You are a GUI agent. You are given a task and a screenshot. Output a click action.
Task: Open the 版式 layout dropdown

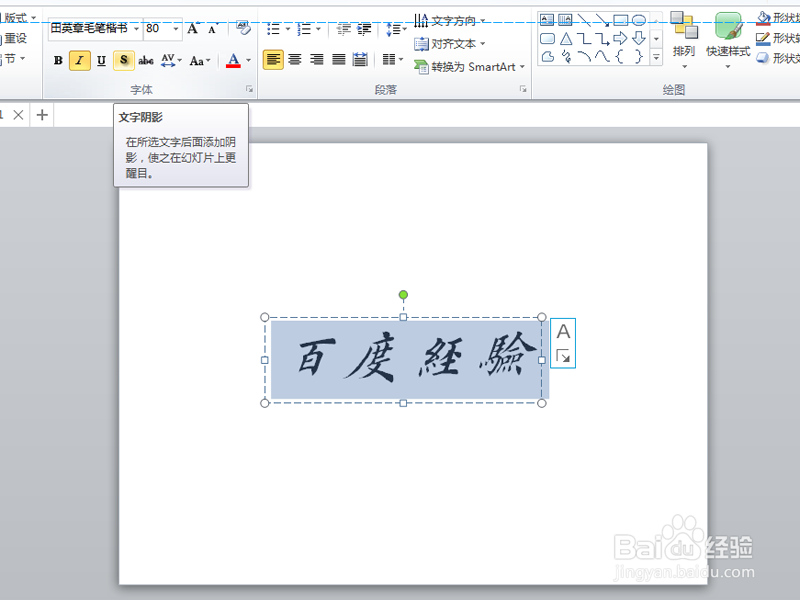18,18
